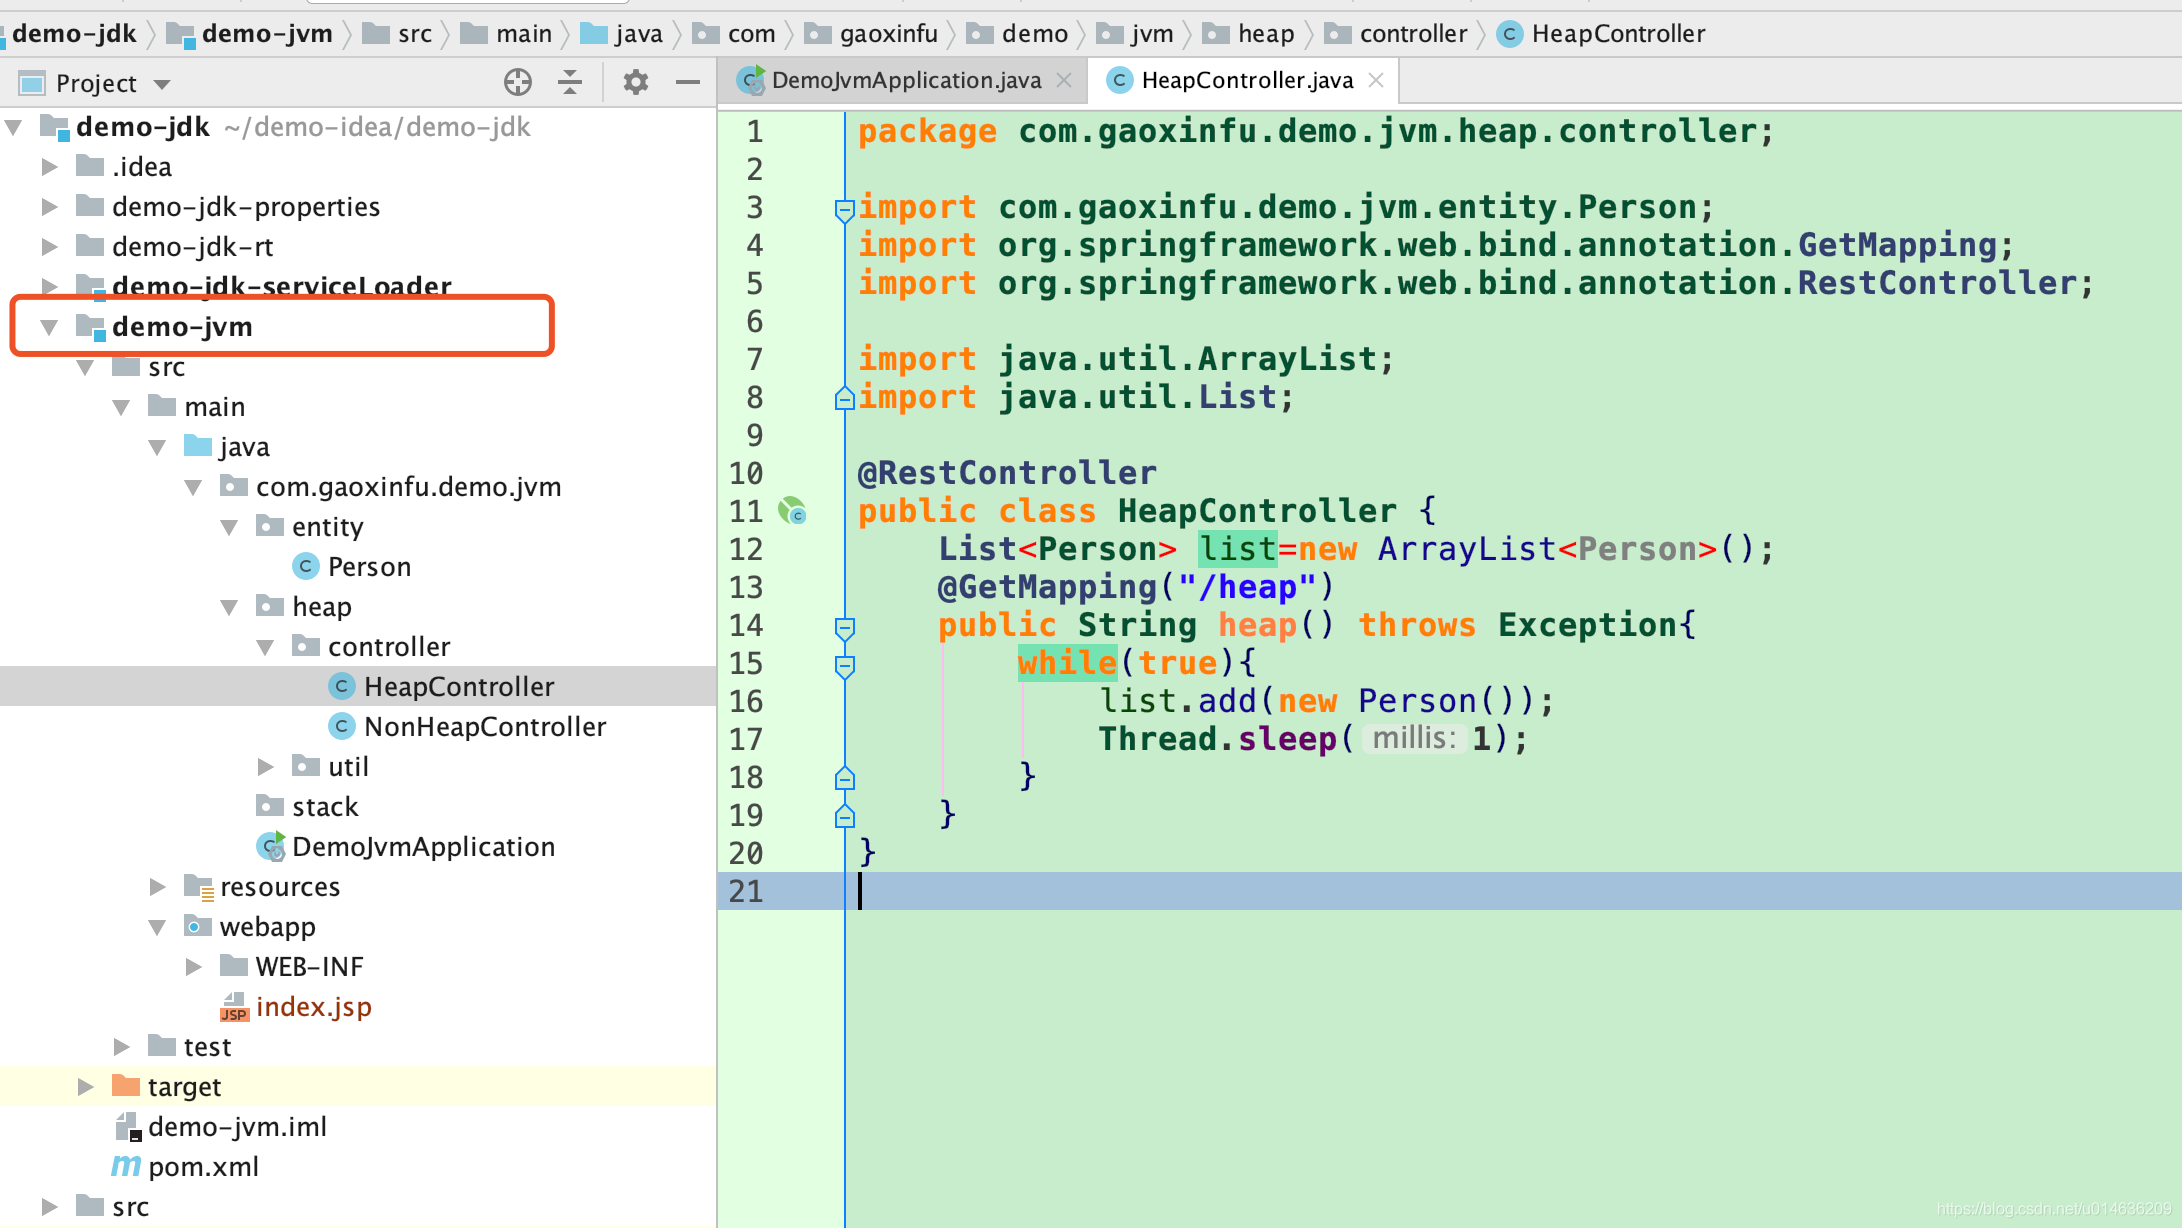Select the DemoJvmApplication.java tab

point(899,81)
